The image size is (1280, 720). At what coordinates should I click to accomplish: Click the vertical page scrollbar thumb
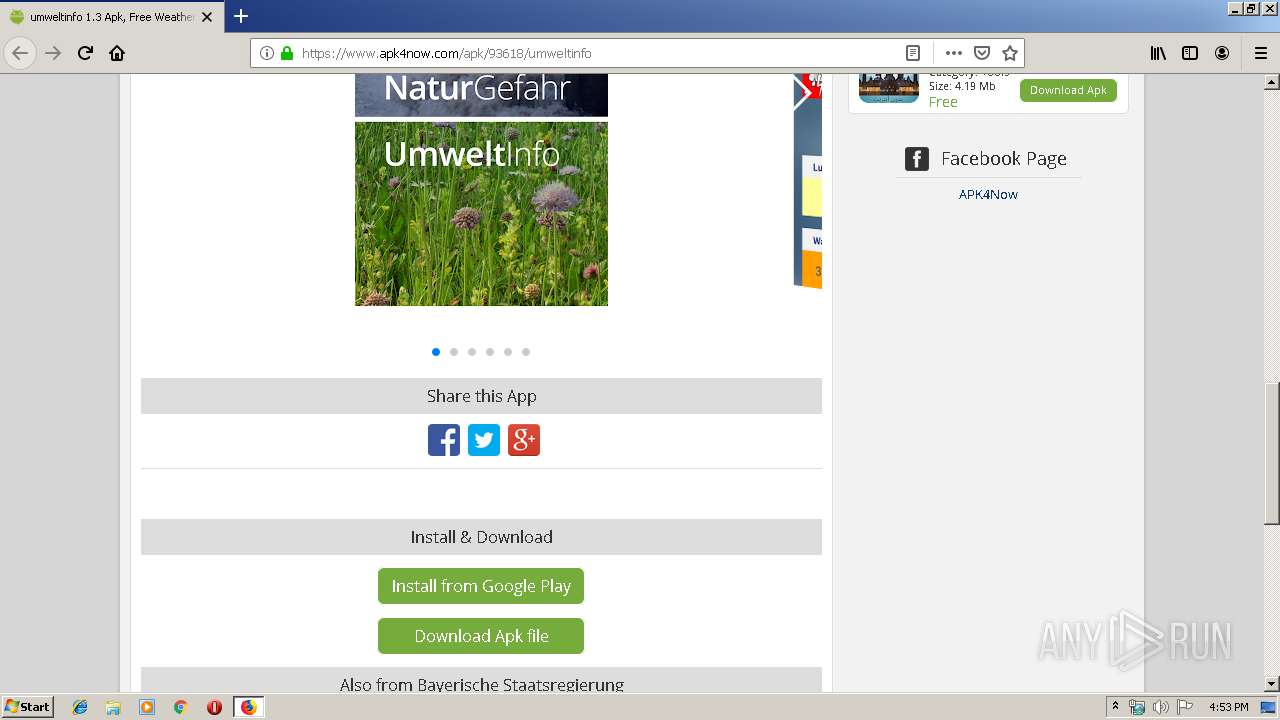click(x=1272, y=454)
